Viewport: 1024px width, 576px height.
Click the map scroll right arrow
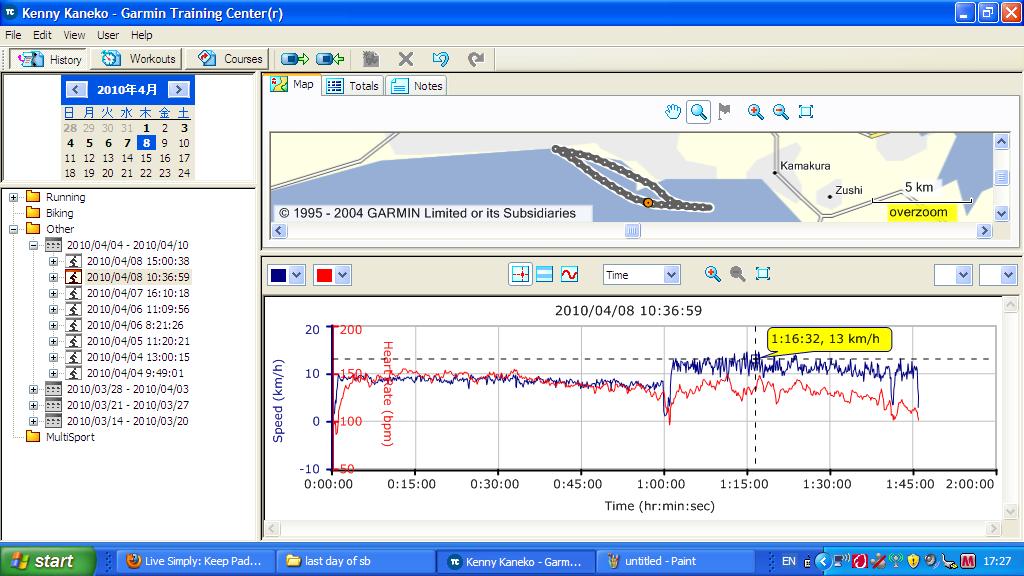[x=984, y=231]
